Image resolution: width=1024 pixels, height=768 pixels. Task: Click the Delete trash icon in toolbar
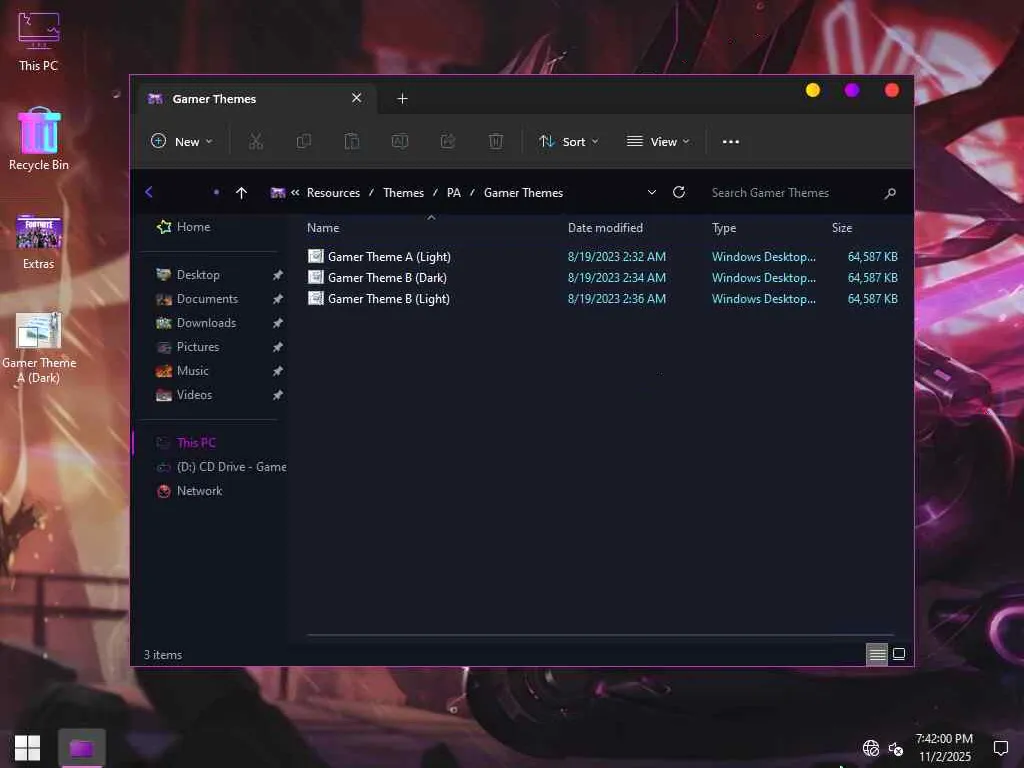(x=496, y=141)
